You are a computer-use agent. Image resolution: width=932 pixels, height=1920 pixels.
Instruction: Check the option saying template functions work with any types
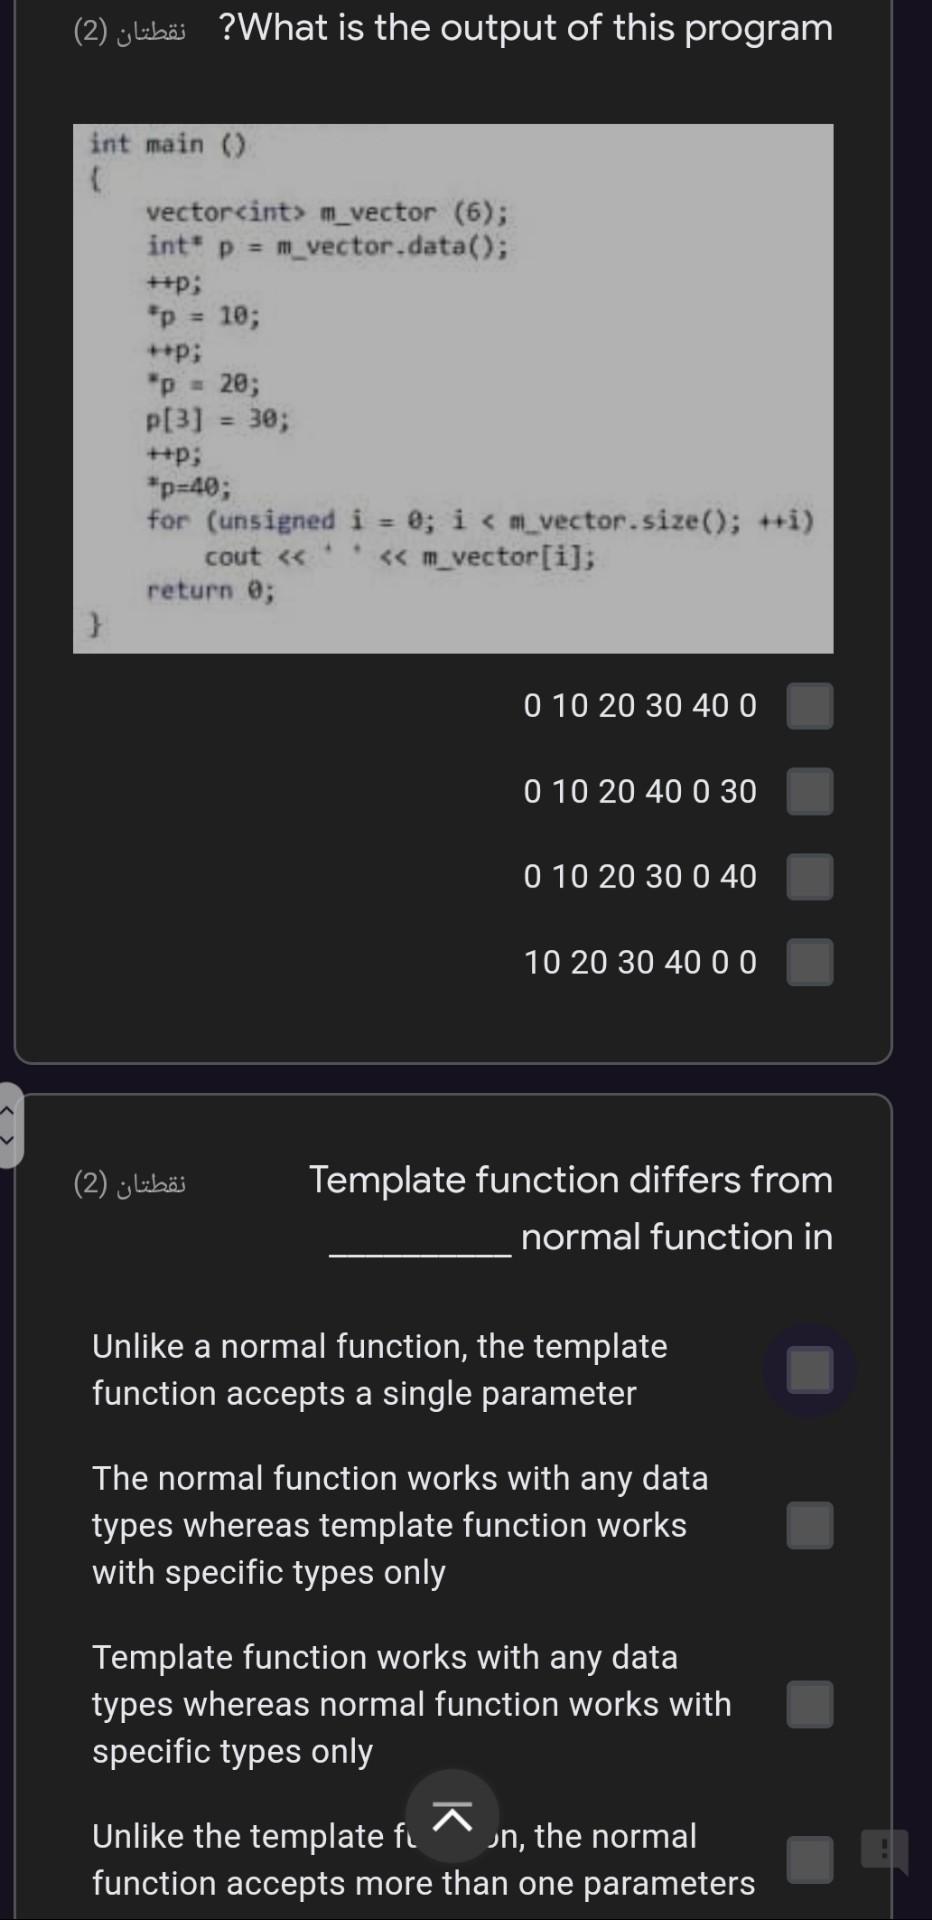(810, 1704)
